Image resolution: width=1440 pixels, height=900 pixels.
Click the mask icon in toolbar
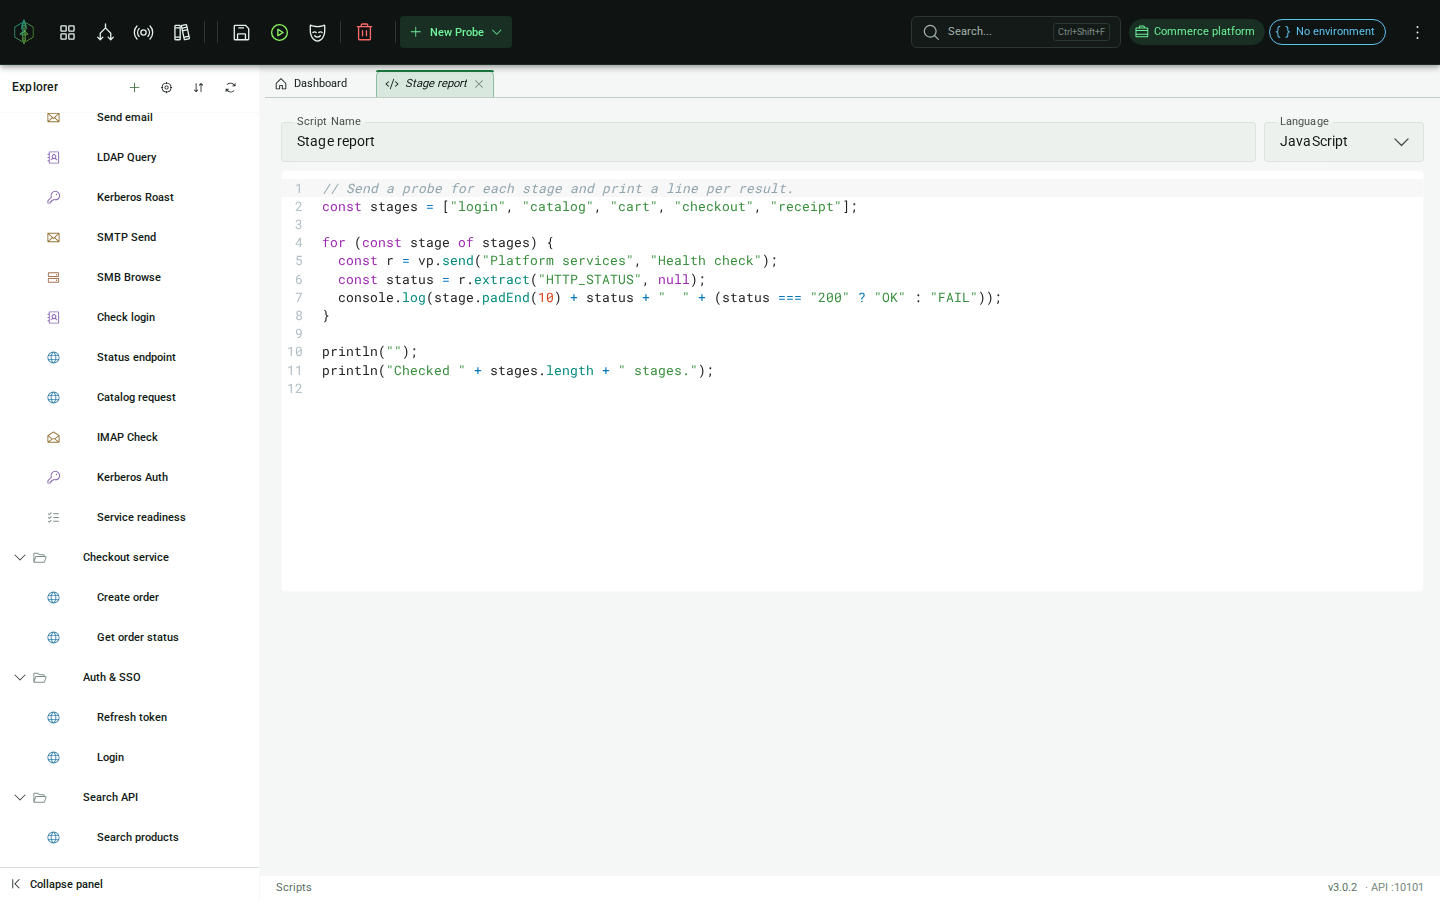pos(317,32)
